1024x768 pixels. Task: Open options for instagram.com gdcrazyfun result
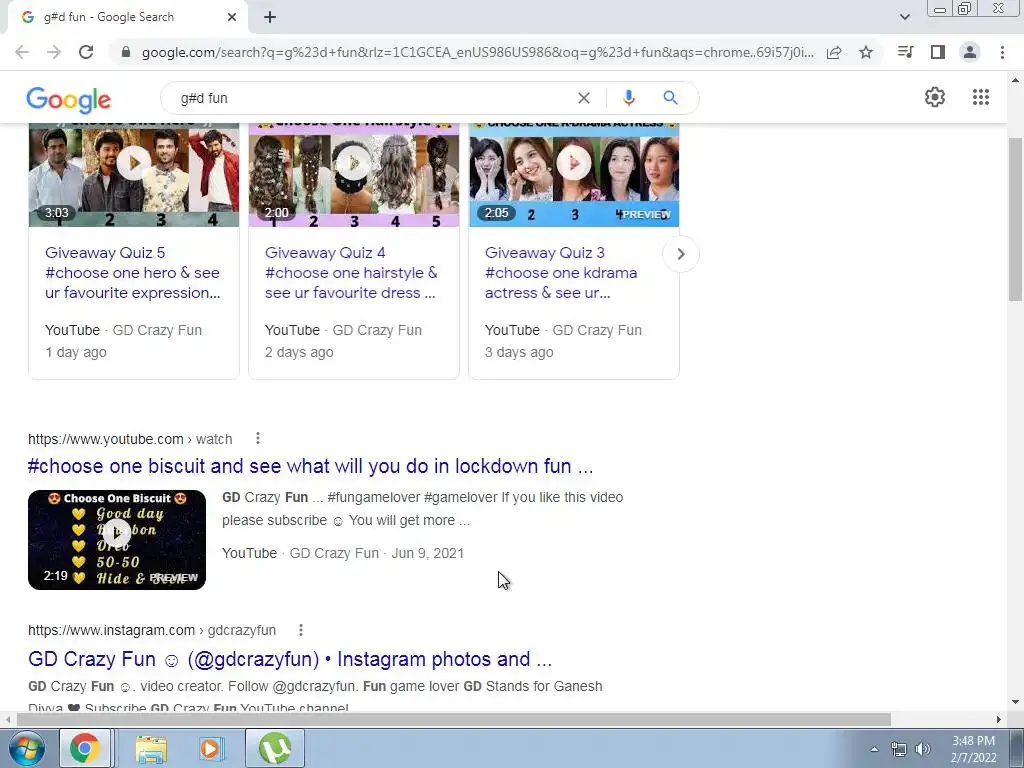click(300, 630)
